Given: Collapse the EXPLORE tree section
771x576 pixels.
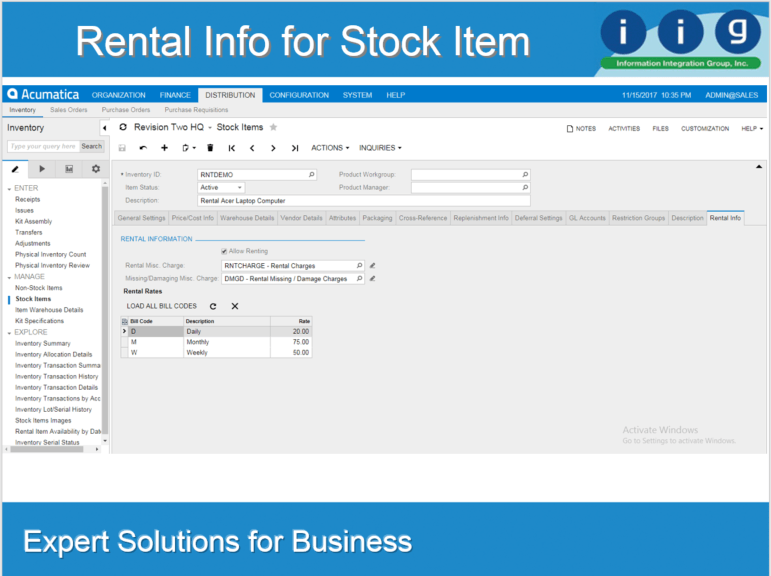Looking at the screenshot, I should pos(9,333).
